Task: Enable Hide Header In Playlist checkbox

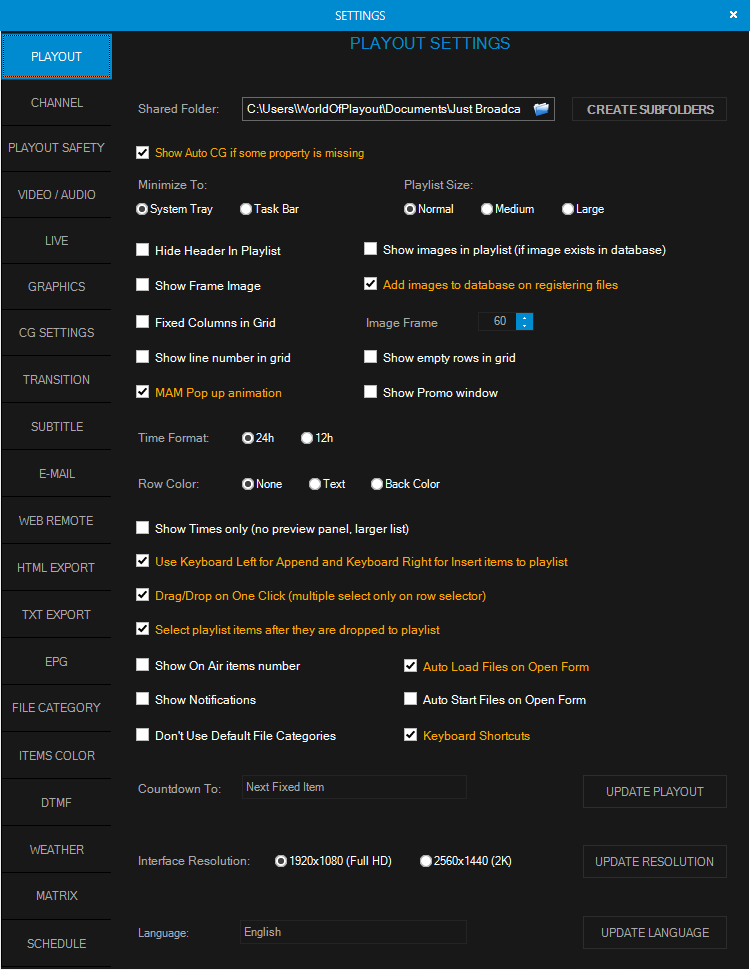Action: [143, 250]
